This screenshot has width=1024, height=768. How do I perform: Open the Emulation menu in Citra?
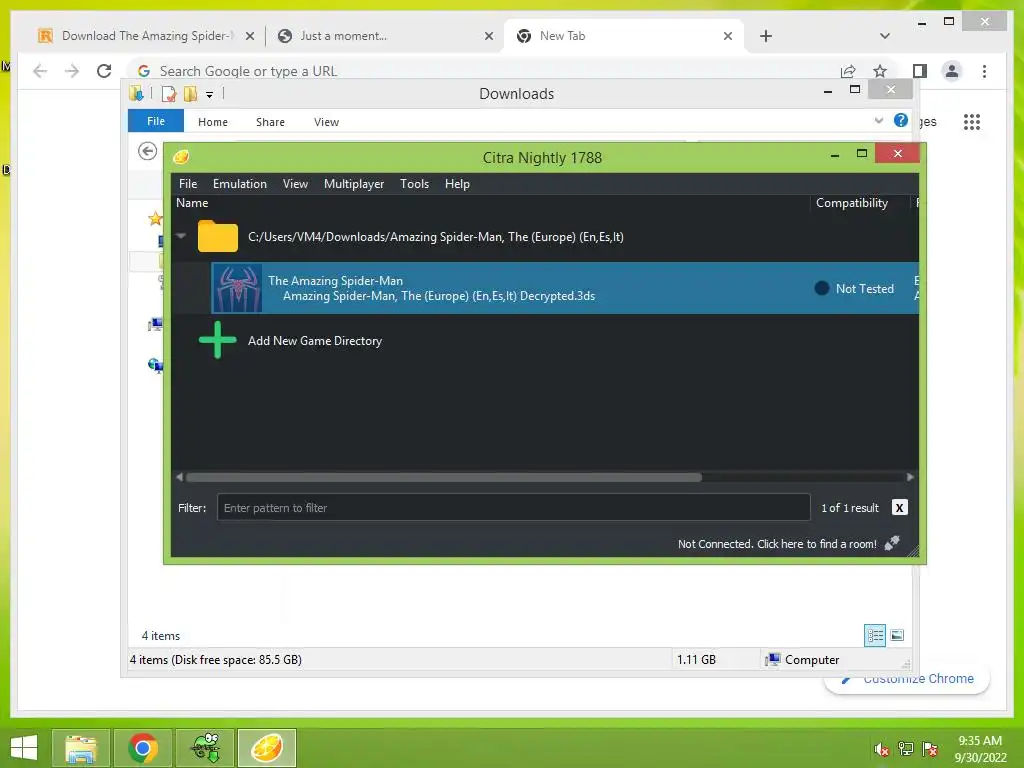[240, 184]
